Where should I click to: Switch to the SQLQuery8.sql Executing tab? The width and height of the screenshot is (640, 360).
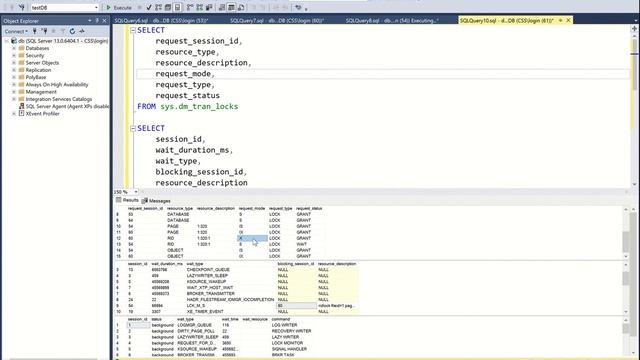[x=392, y=20]
